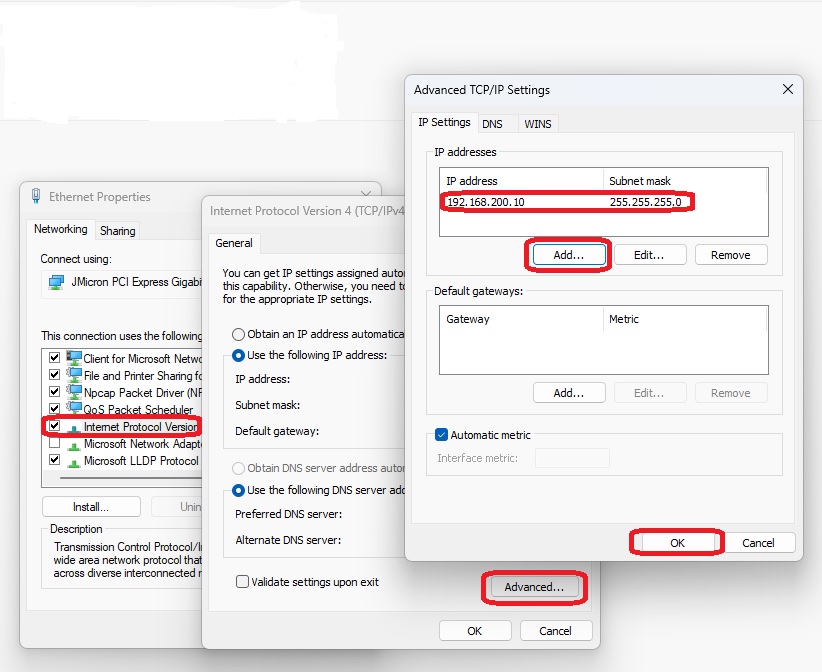
Task: Uncheck the Automatic metric checkbox
Action: pyautogui.click(x=441, y=435)
